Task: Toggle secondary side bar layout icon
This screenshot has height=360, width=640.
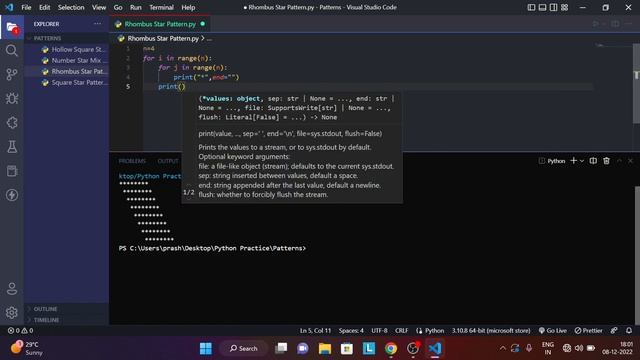Action: pyautogui.click(x=553, y=7)
